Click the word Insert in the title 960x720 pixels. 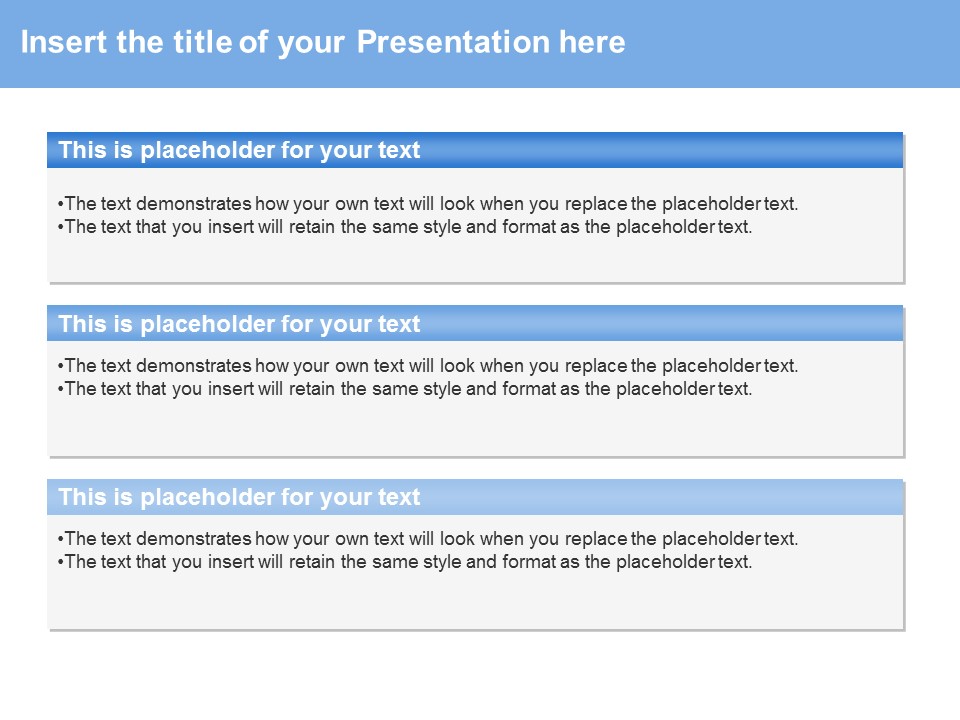tap(64, 42)
